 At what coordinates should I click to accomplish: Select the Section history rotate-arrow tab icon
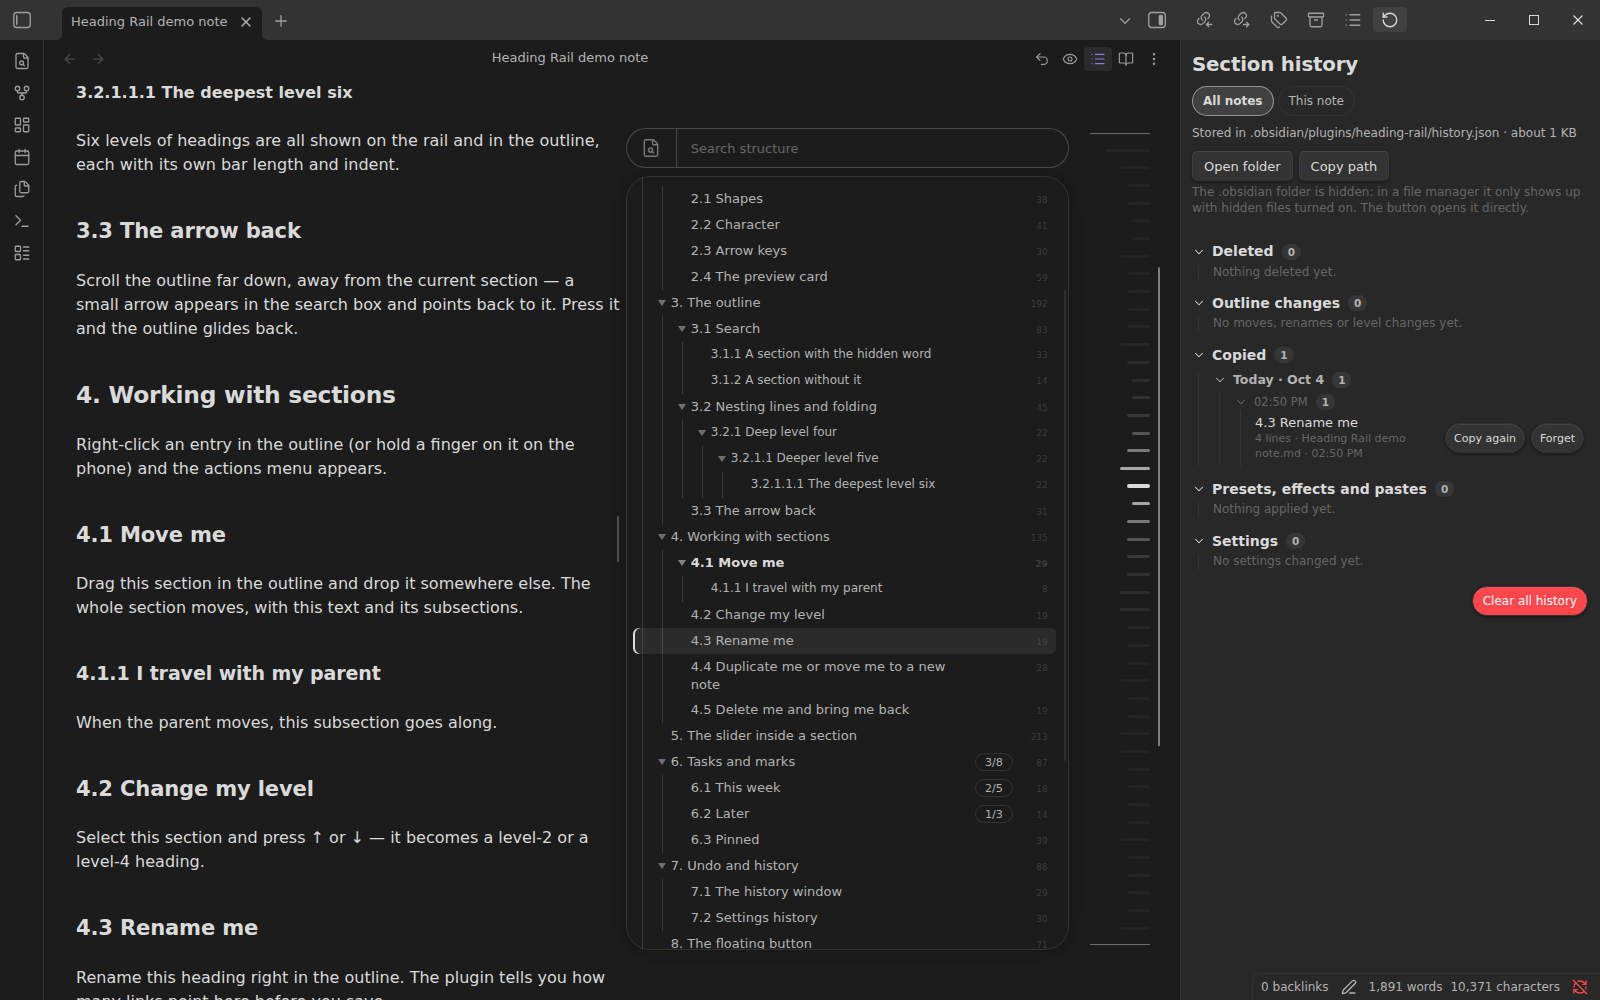(1390, 20)
